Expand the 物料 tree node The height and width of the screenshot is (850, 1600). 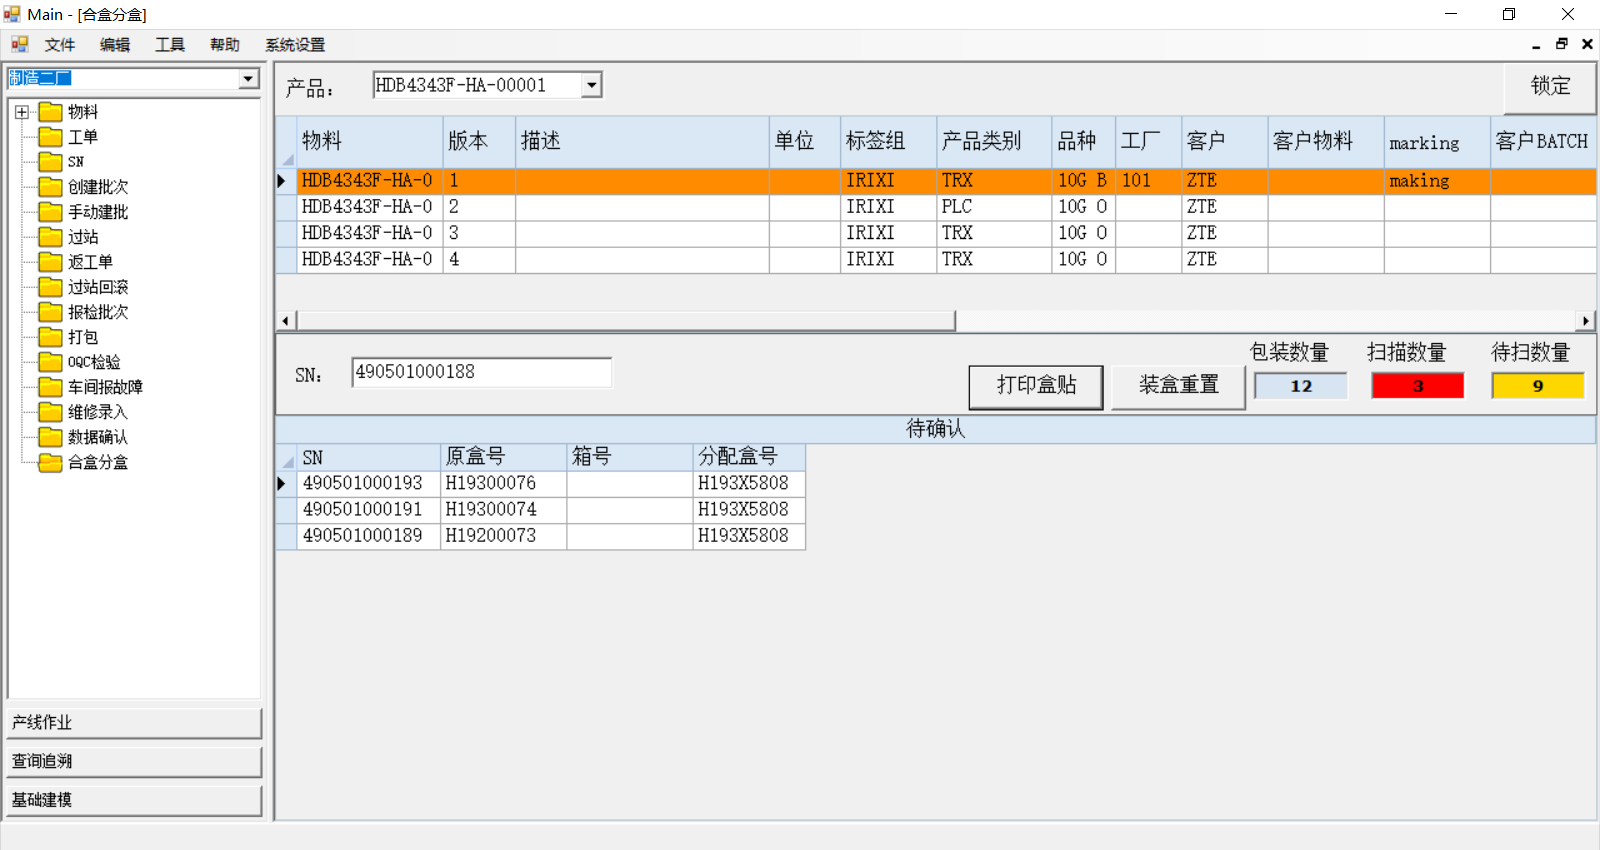pyautogui.click(x=22, y=112)
